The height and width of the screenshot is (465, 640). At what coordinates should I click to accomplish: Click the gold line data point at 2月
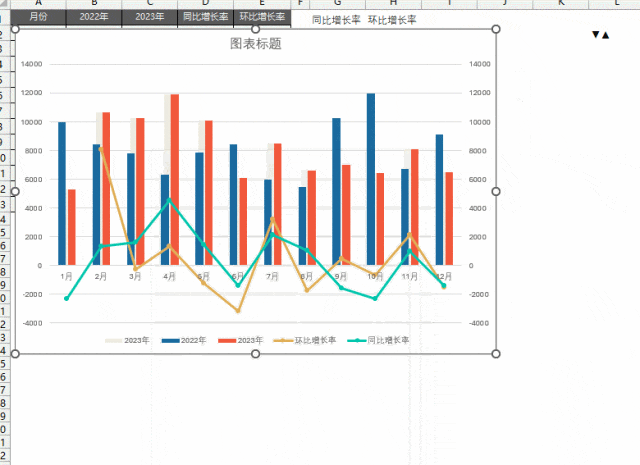(101, 149)
